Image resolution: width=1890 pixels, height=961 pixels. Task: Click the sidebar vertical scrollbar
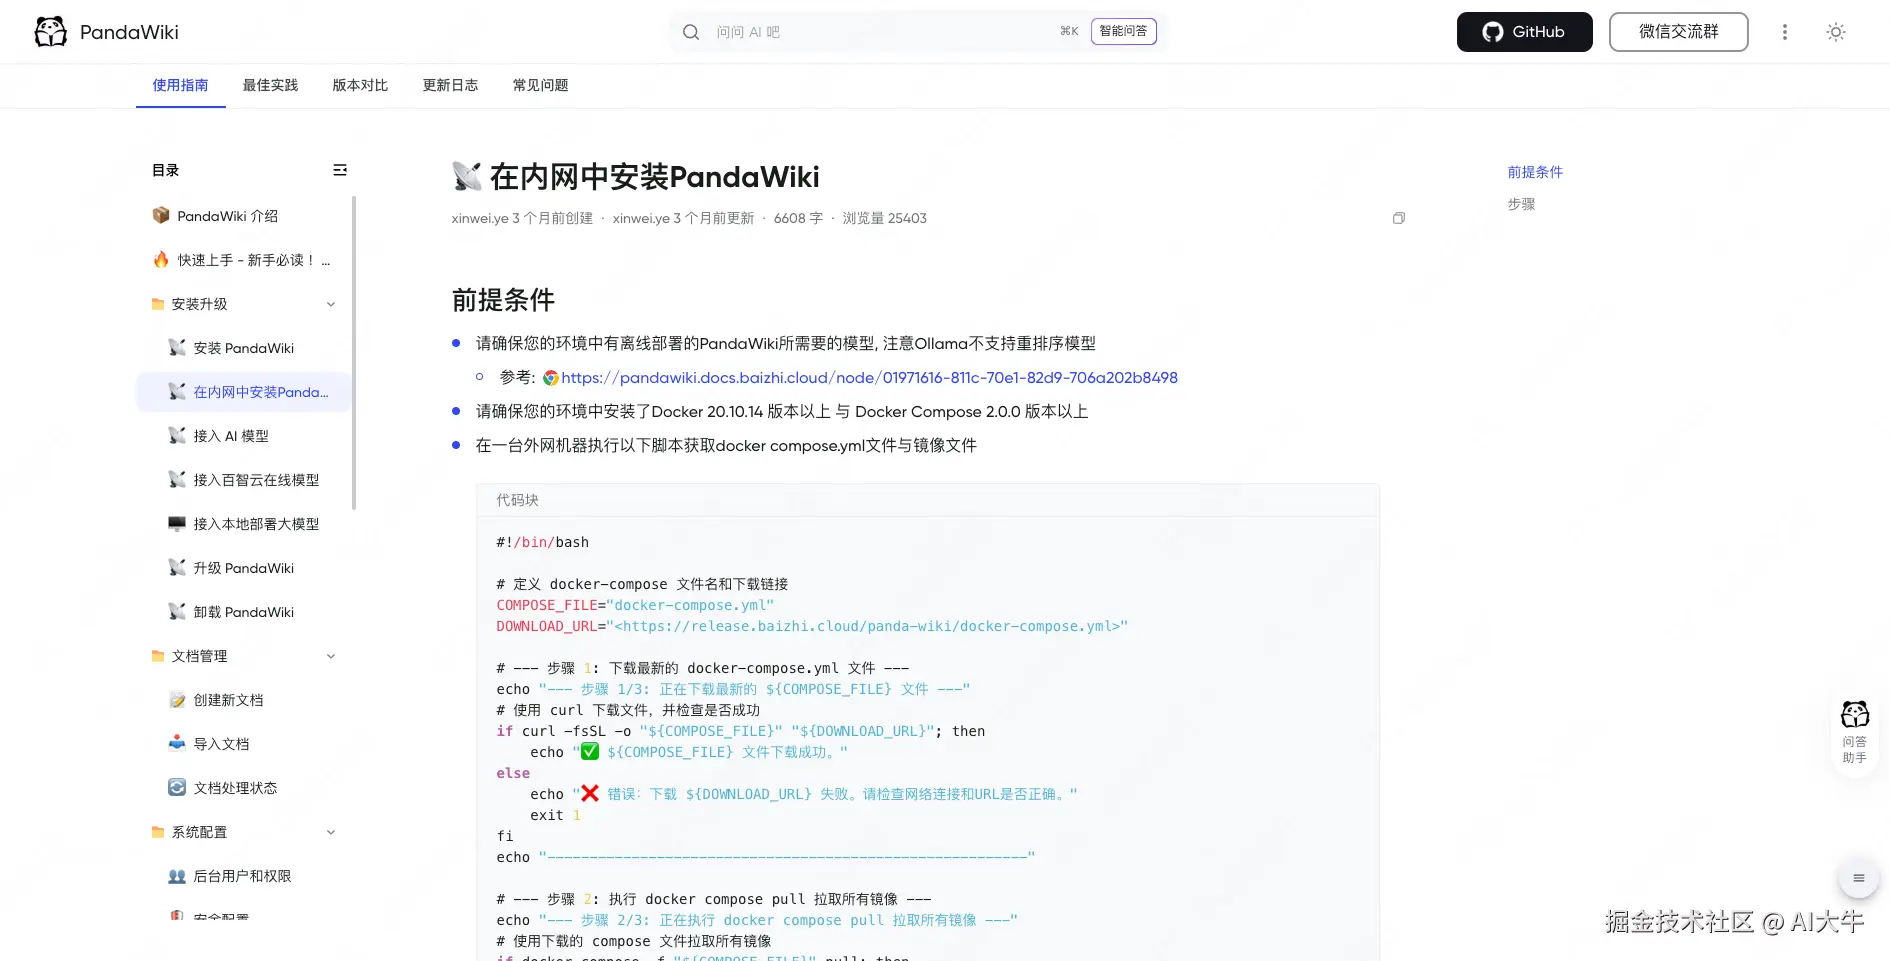354,352
